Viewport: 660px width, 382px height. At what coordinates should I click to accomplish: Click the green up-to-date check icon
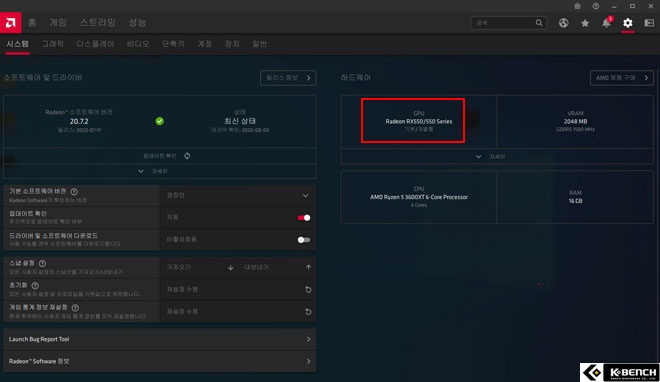(160, 121)
